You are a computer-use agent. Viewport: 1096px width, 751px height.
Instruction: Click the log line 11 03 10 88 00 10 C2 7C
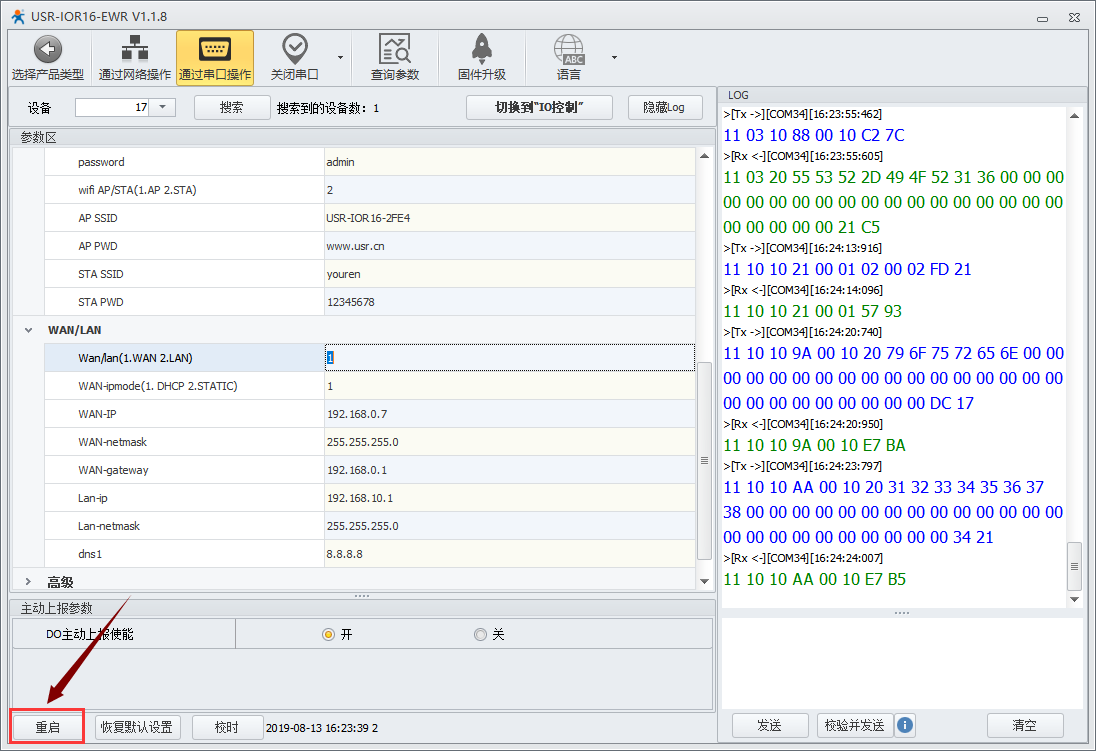[814, 135]
